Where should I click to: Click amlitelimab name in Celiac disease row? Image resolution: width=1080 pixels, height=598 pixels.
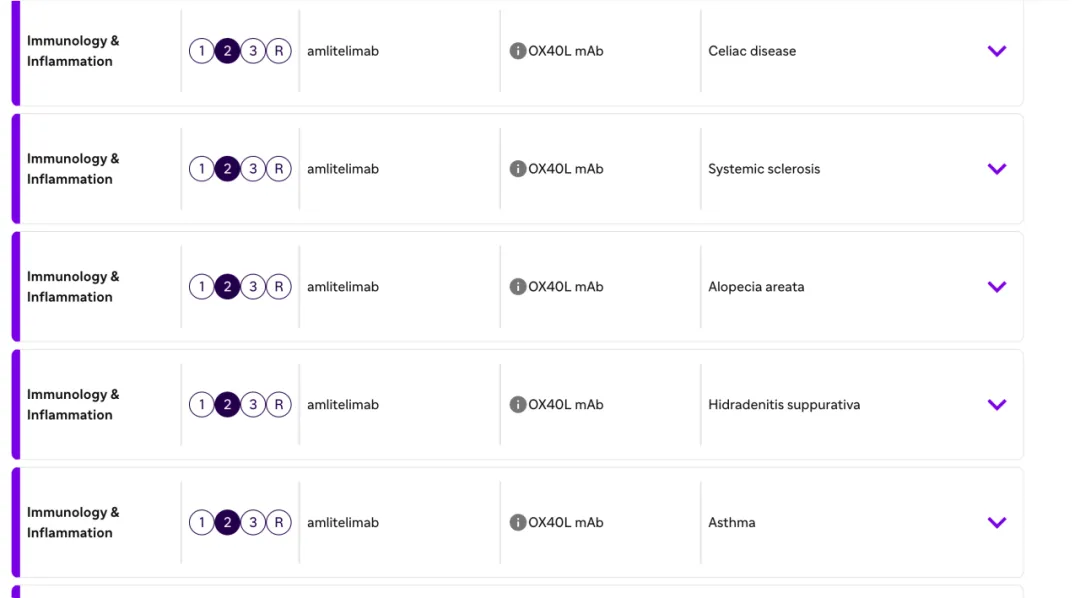click(343, 51)
